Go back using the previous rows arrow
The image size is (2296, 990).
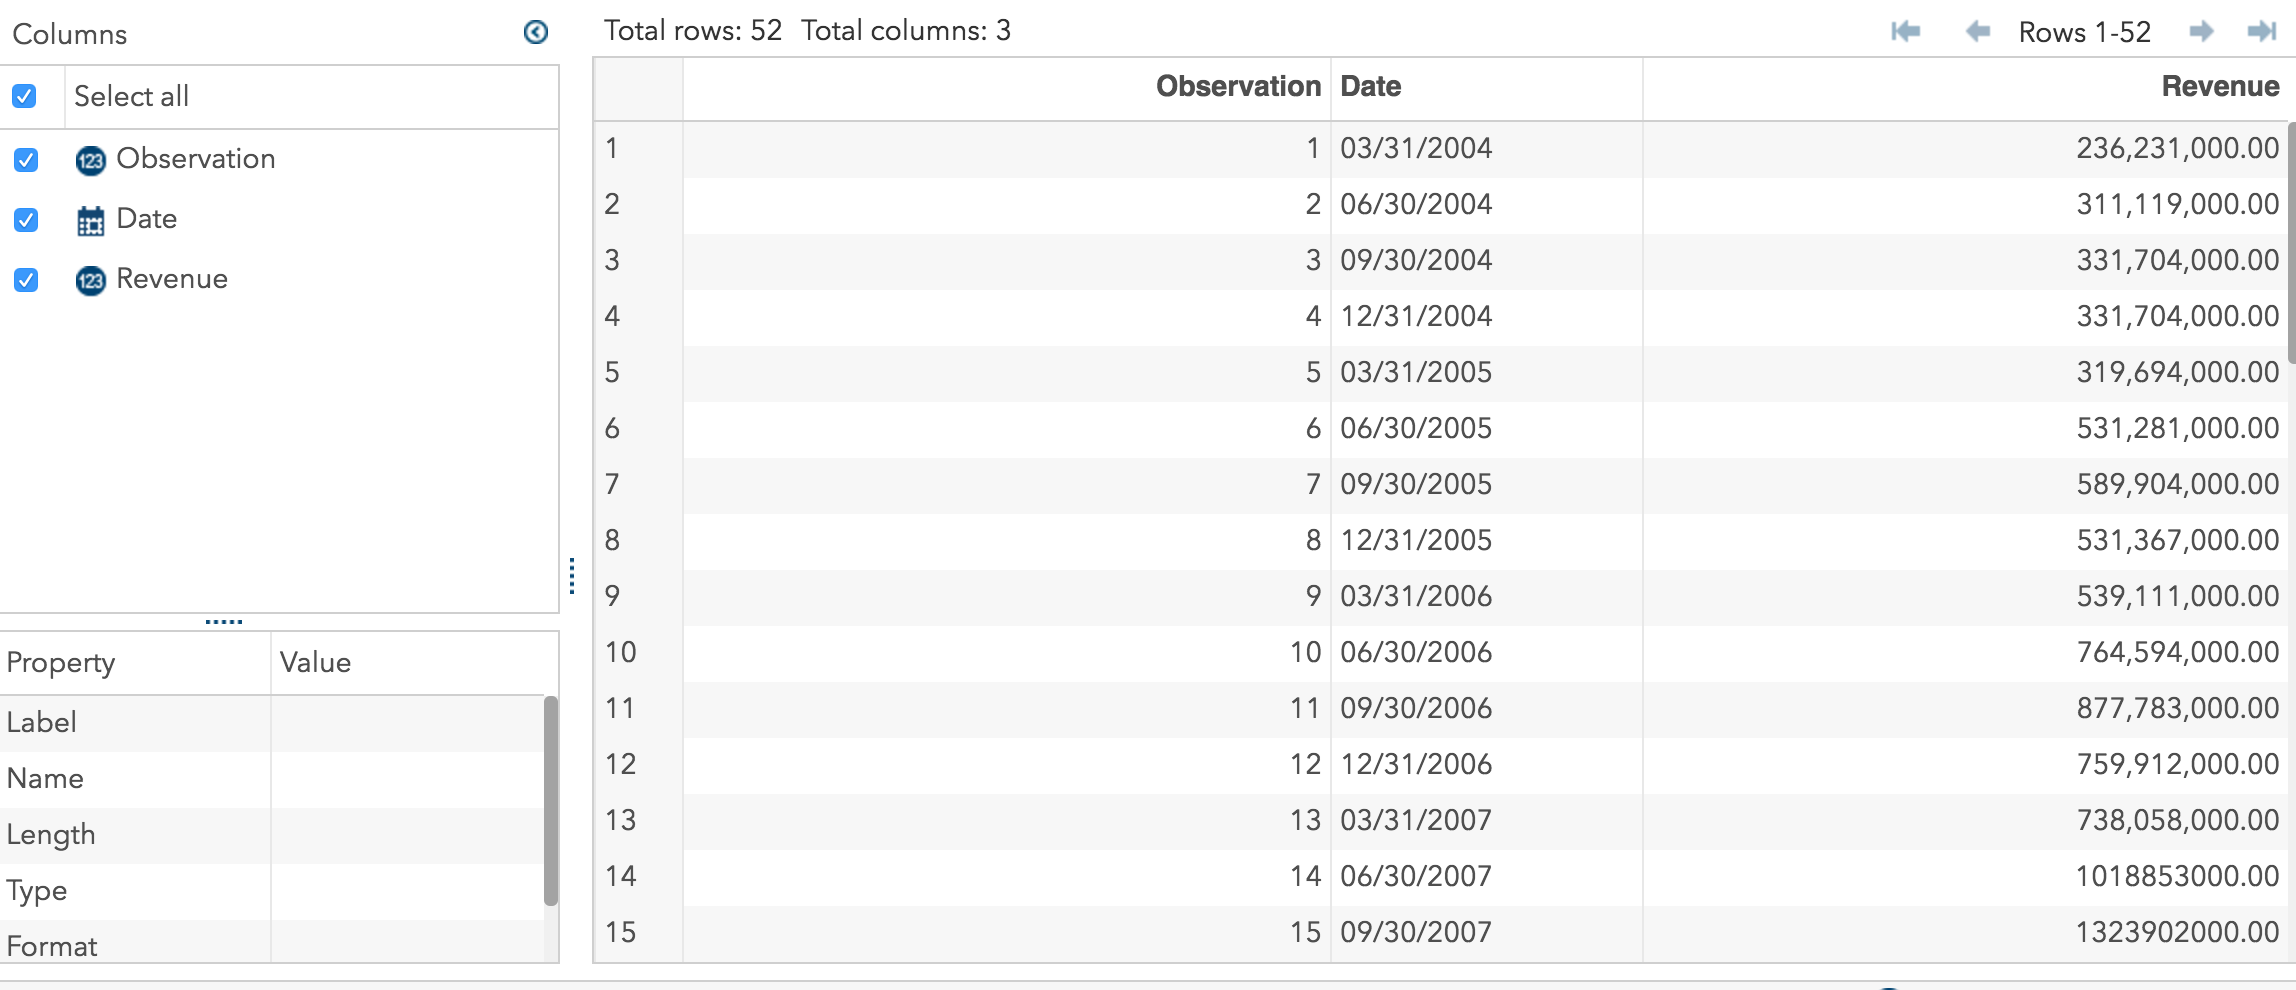point(1977,31)
